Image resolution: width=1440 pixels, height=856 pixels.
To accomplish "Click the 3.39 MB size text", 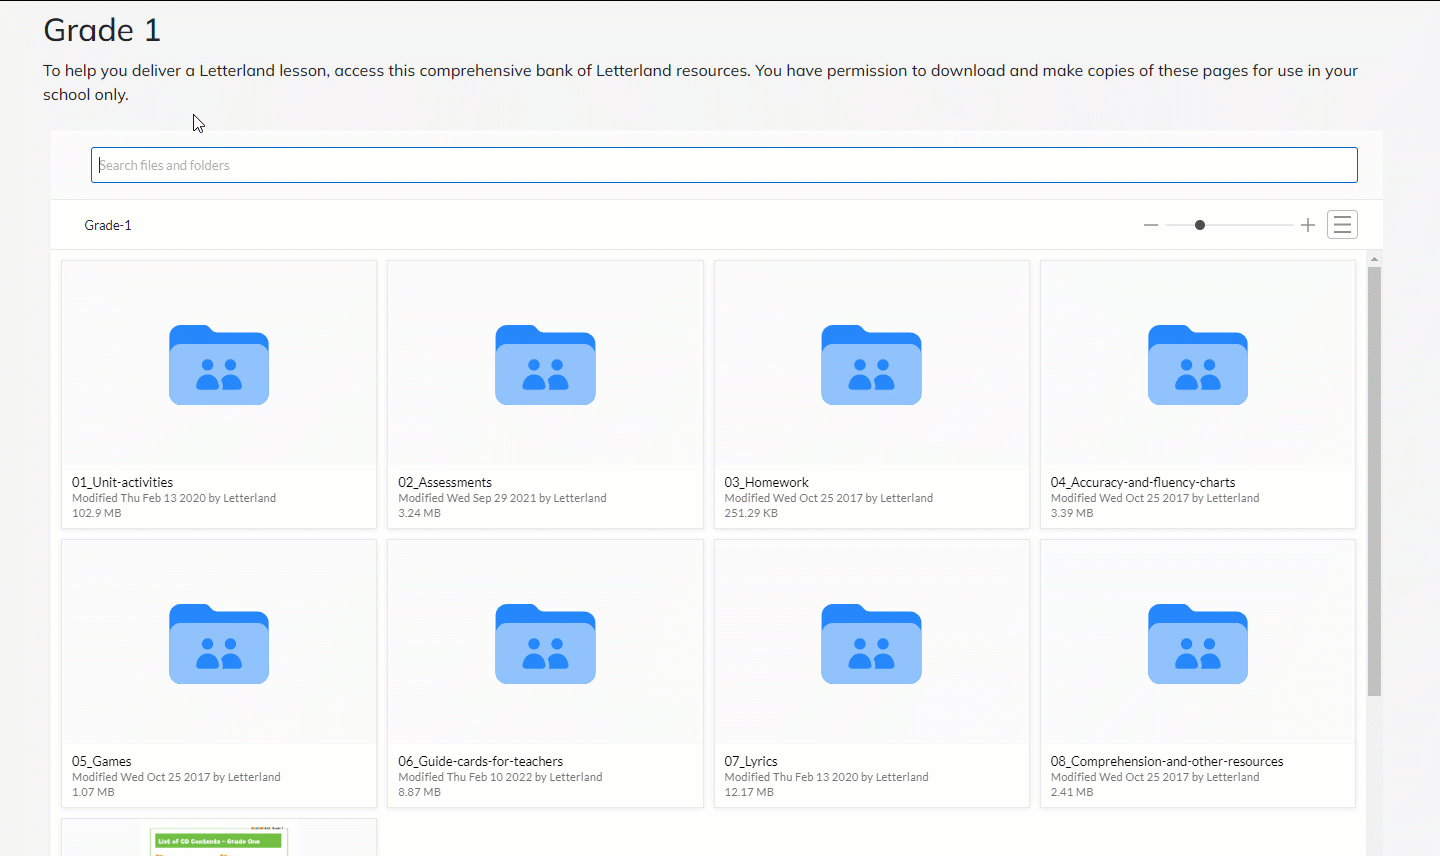I will tap(1072, 513).
